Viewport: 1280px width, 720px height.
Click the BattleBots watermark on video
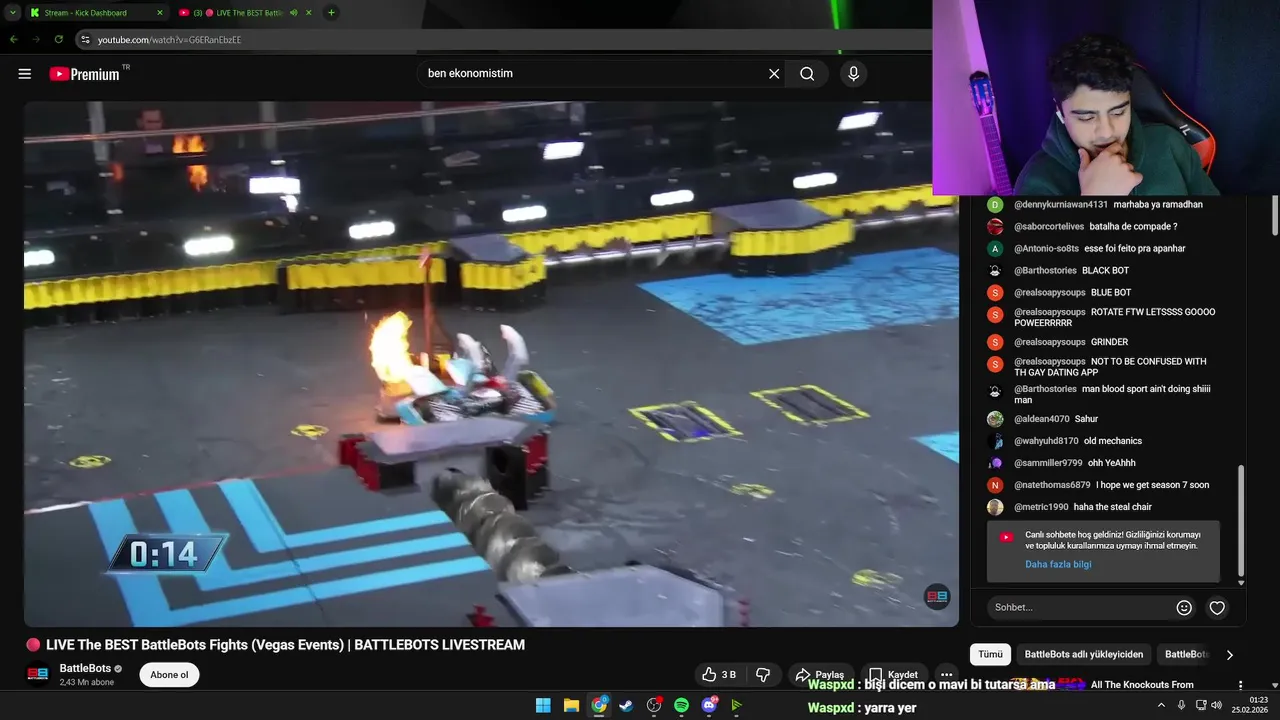pos(937,597)
